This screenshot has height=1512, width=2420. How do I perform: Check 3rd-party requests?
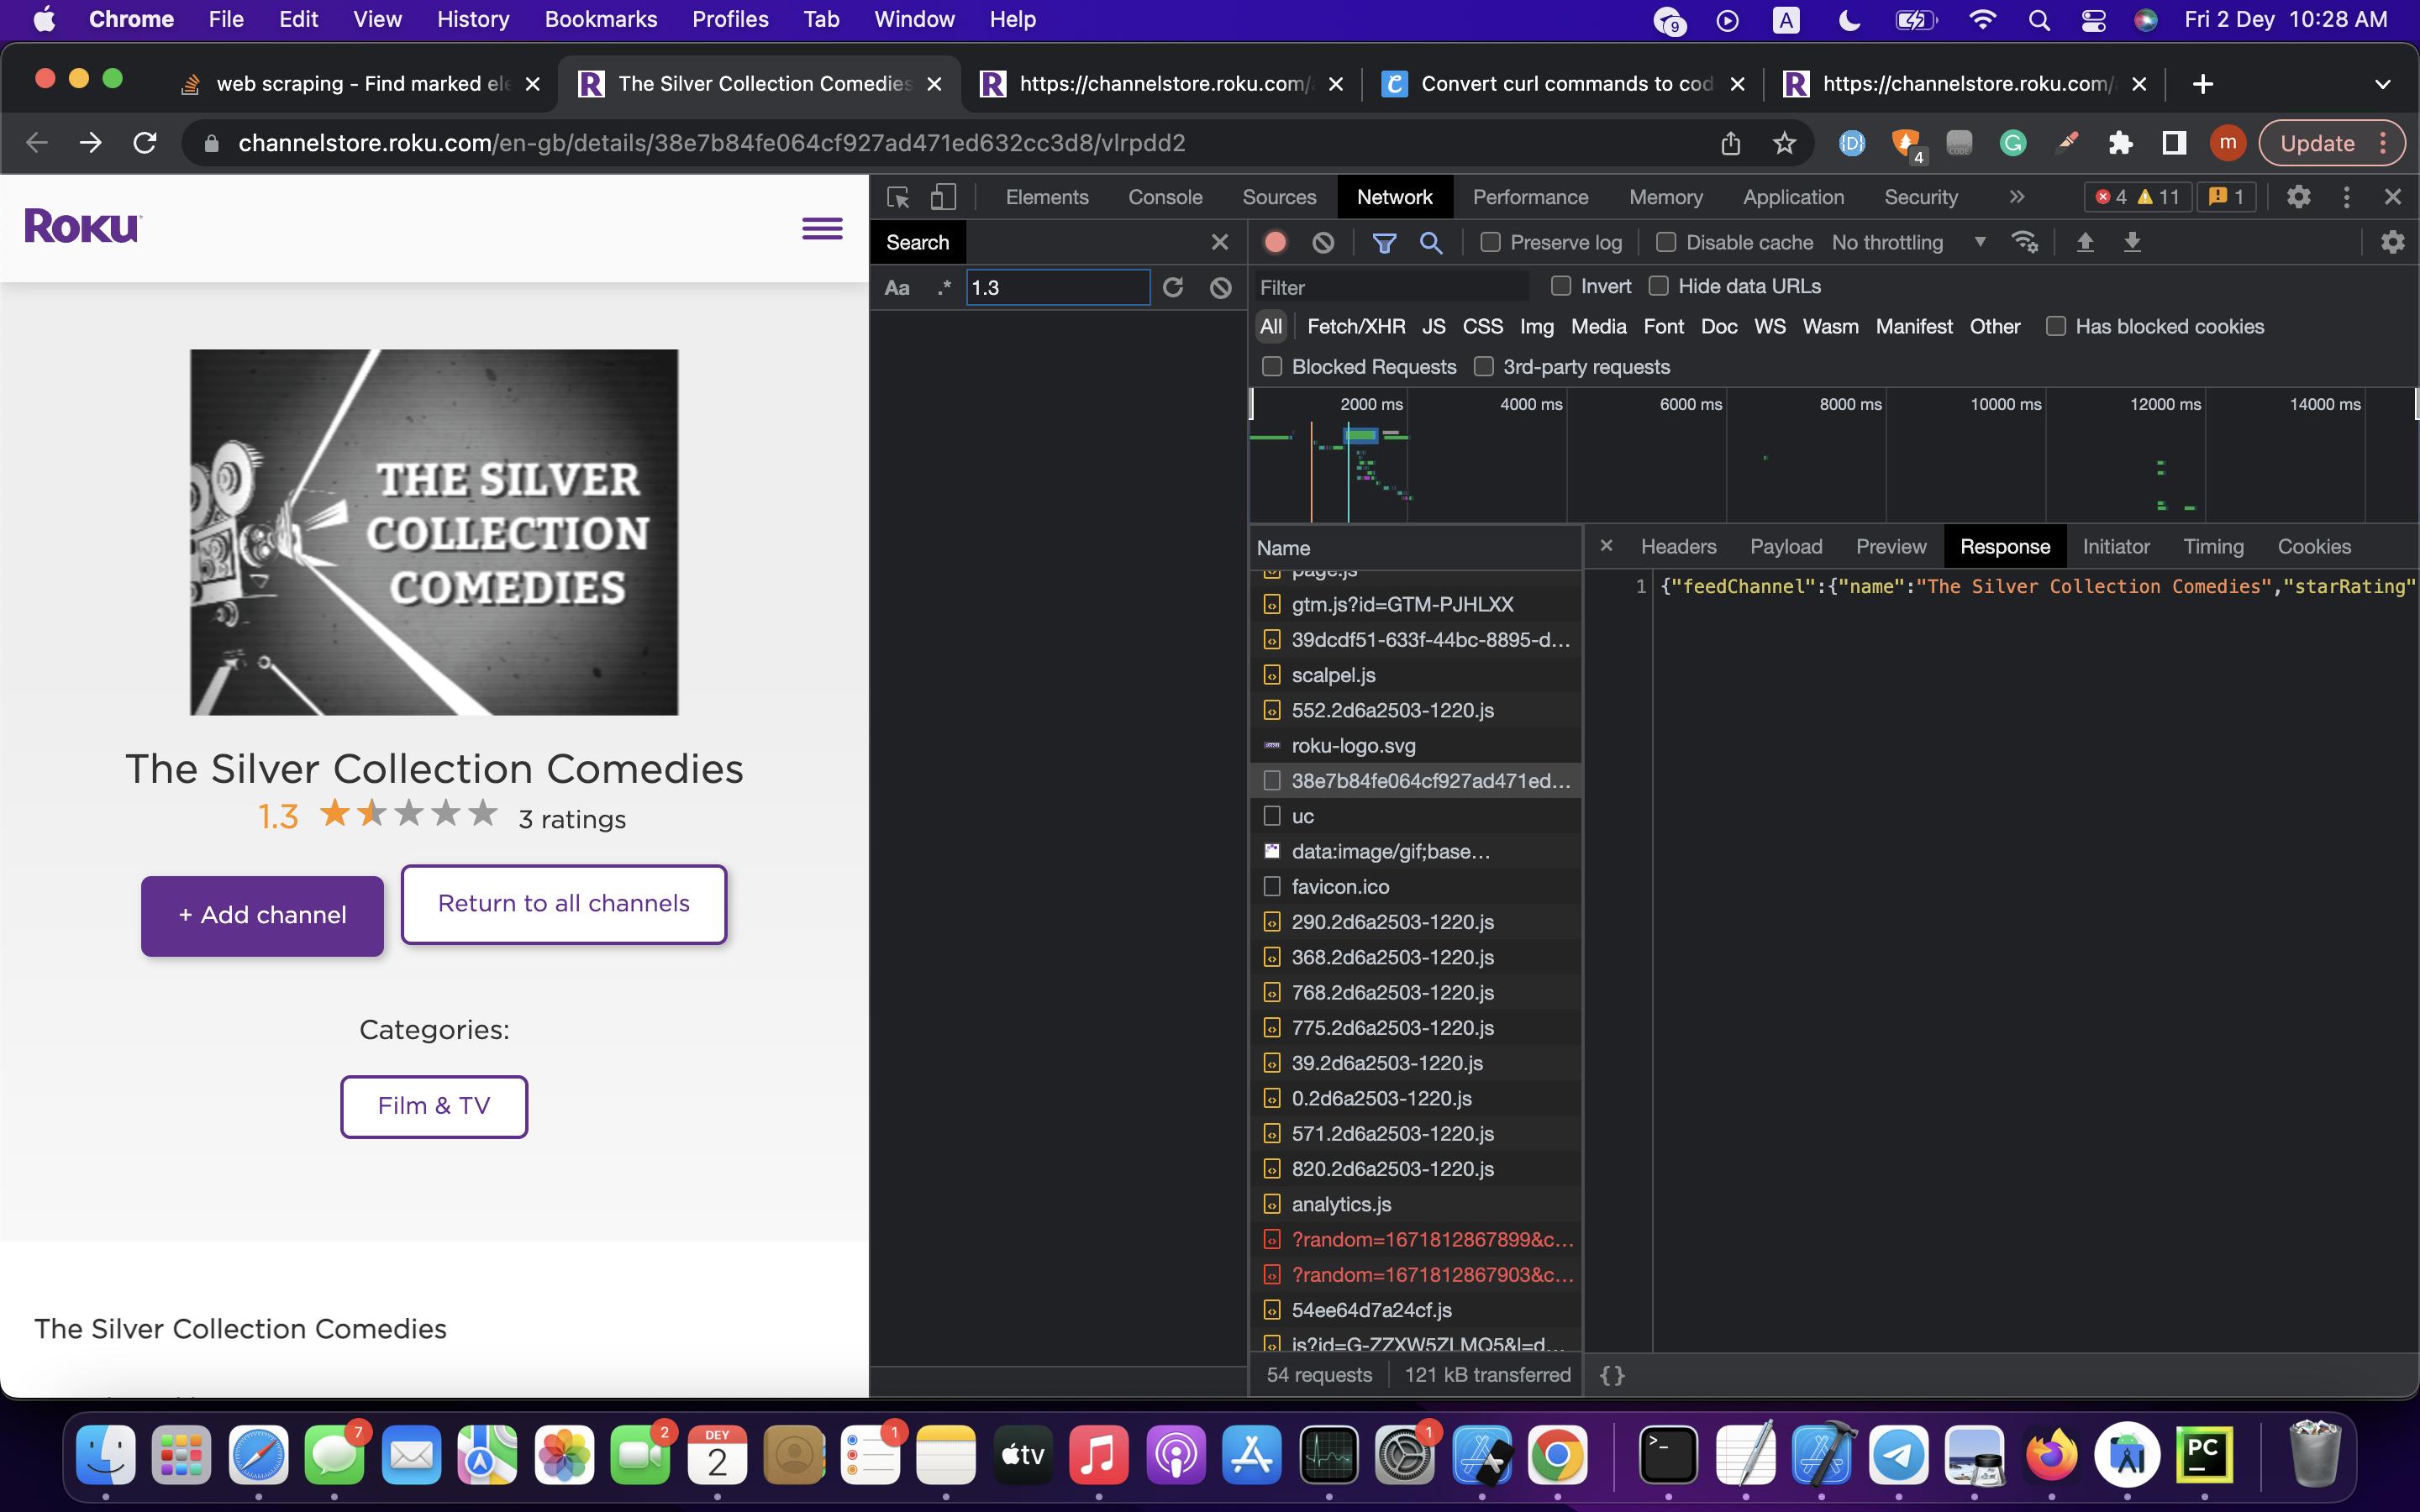pos(1484,367)
